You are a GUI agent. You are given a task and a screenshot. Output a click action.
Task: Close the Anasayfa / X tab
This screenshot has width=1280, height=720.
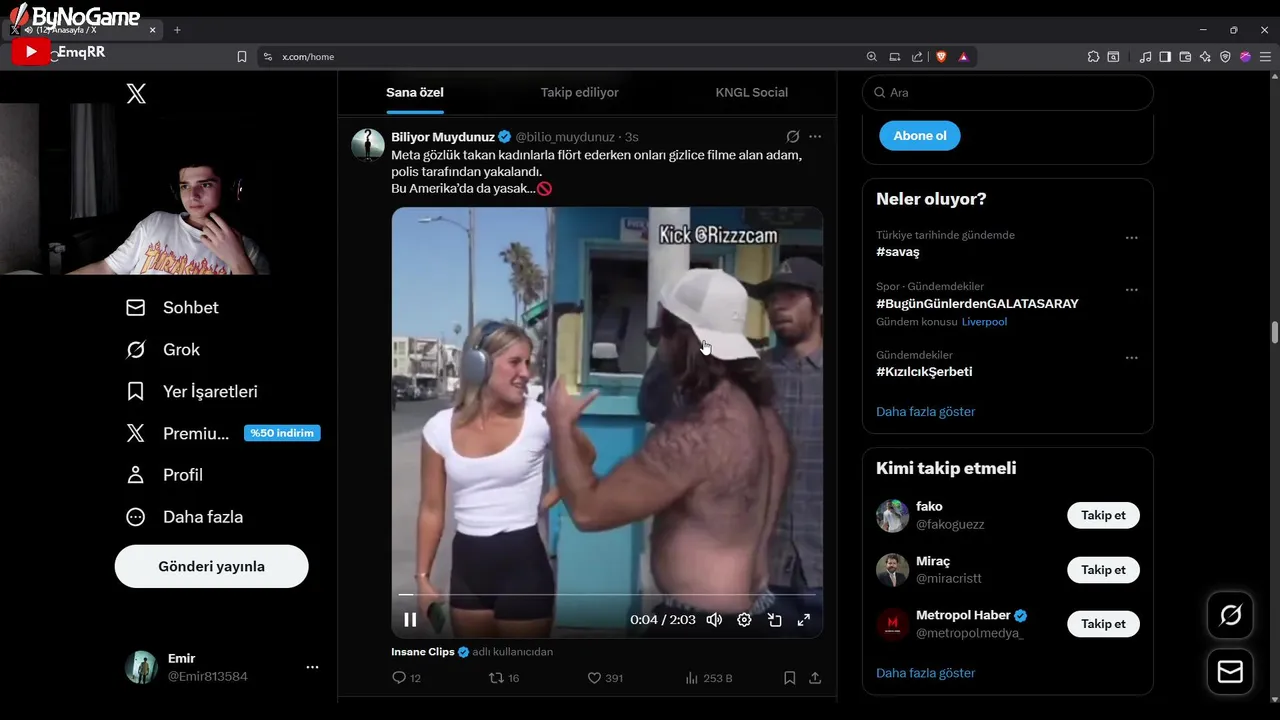point(153,30)
